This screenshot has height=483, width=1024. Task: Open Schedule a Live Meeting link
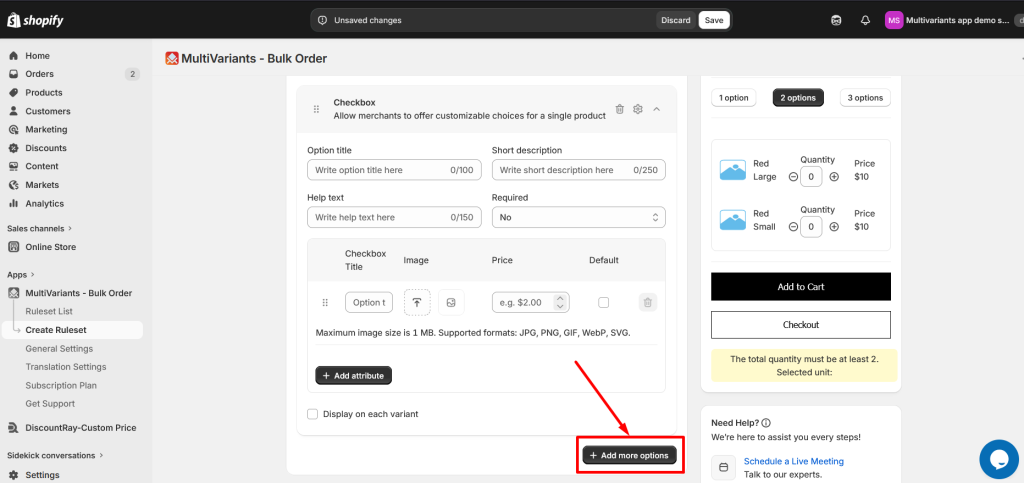point(793,461)
